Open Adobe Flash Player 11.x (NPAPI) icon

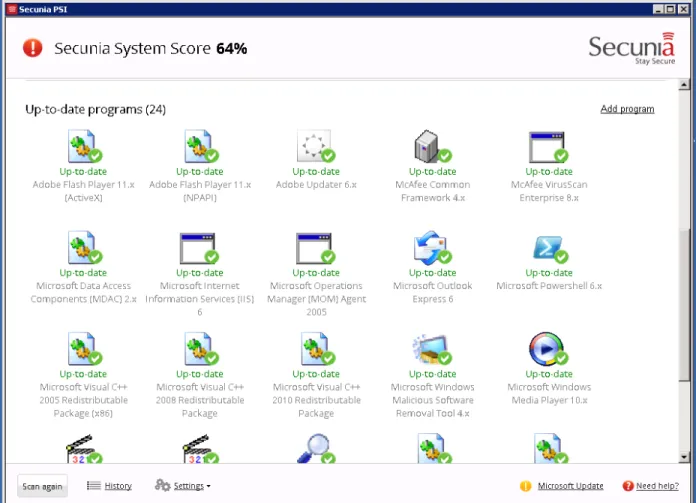pyautogui.click(x=201, y=147)
